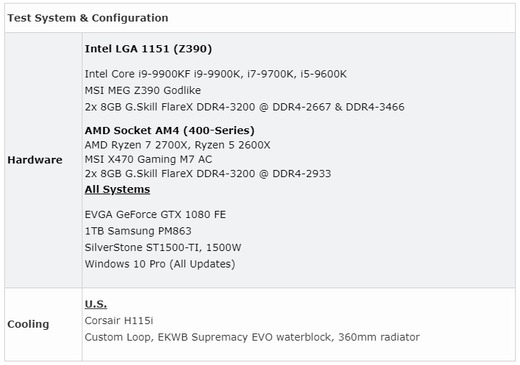Select the Hardware row label

click(35, 160)
